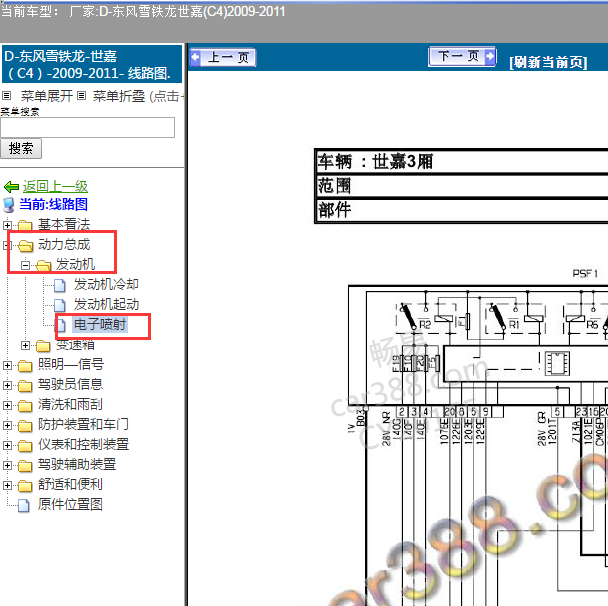This screenshot has width=608, height=606.
Task: Expand the 防护装置和车门 folder node
Action: click(x=7, y=425)
